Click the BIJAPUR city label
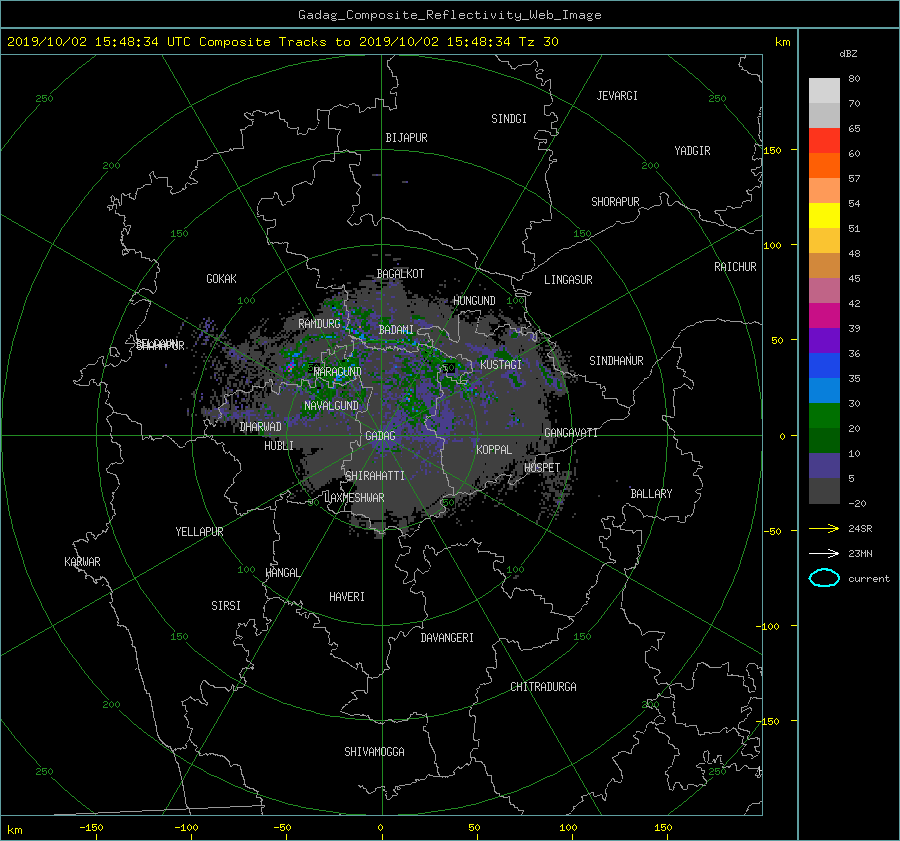 tap(406, 138)
